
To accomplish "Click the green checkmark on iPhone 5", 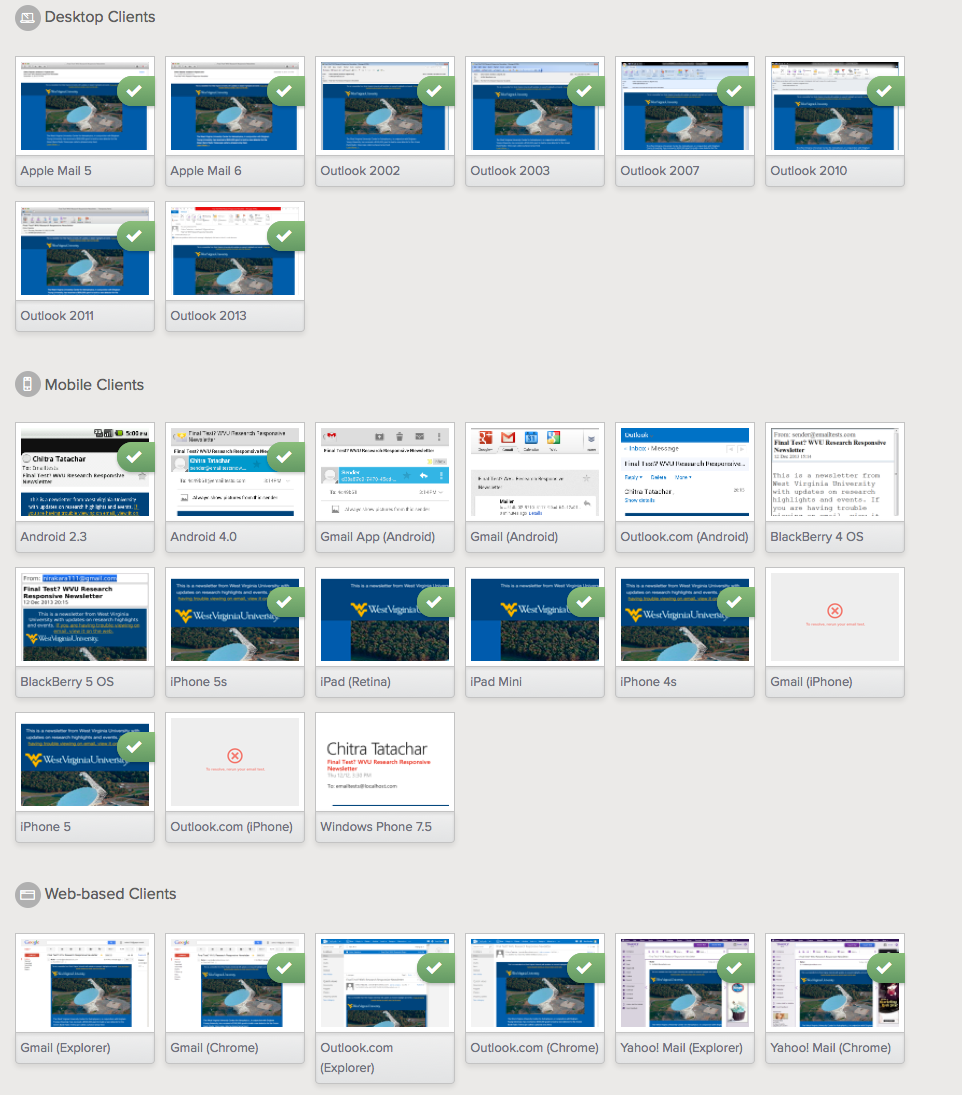I will [135, 747].
